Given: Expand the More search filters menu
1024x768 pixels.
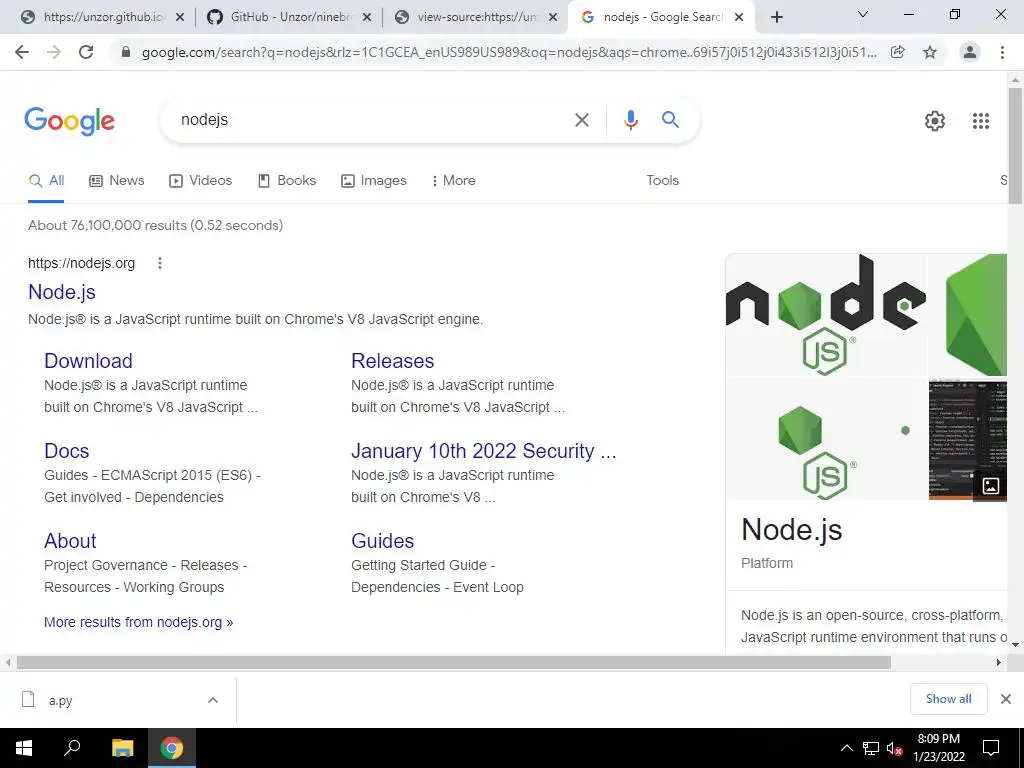Looking at the screenshot, I should pyautogui.click(x=453, y=181).
